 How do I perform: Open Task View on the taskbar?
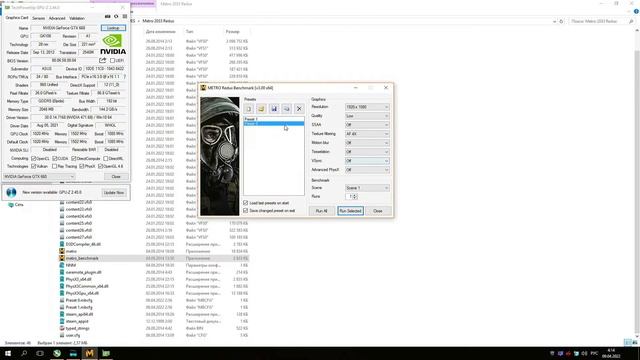point(40,353)
